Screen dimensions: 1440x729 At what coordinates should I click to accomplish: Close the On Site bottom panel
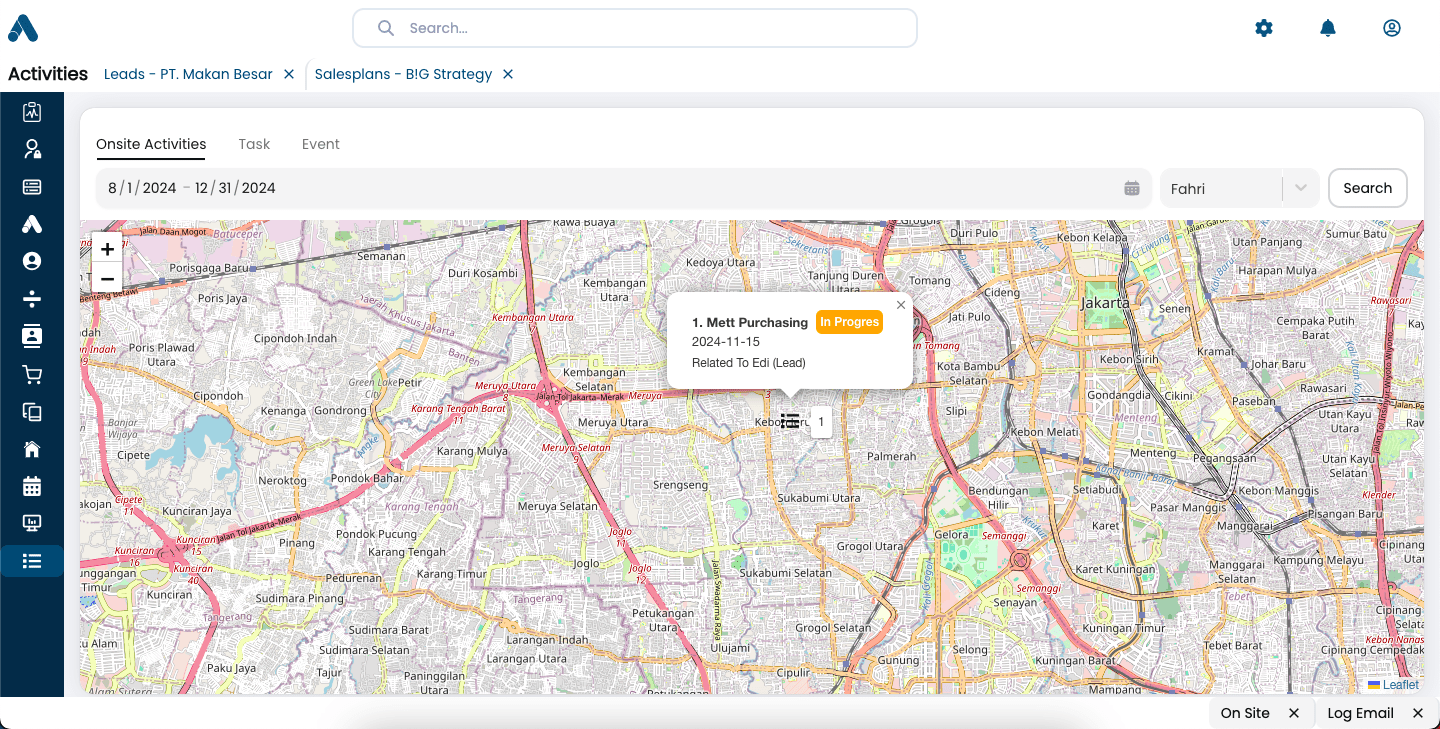(x=1294, y=713)
